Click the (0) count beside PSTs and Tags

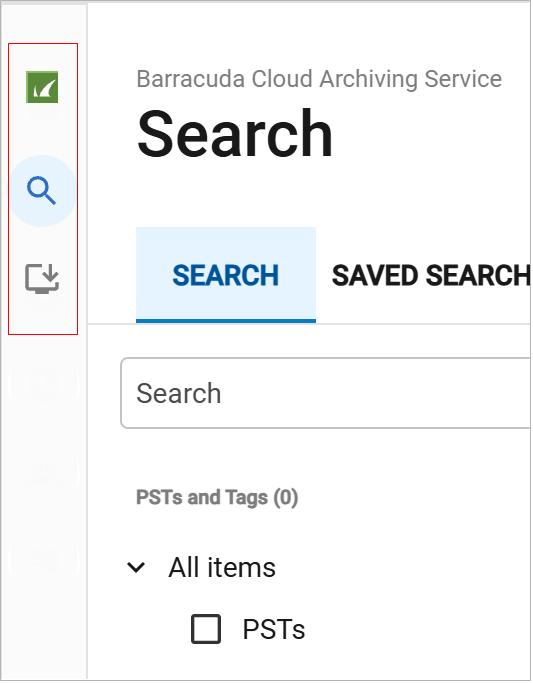coord(286,497)
